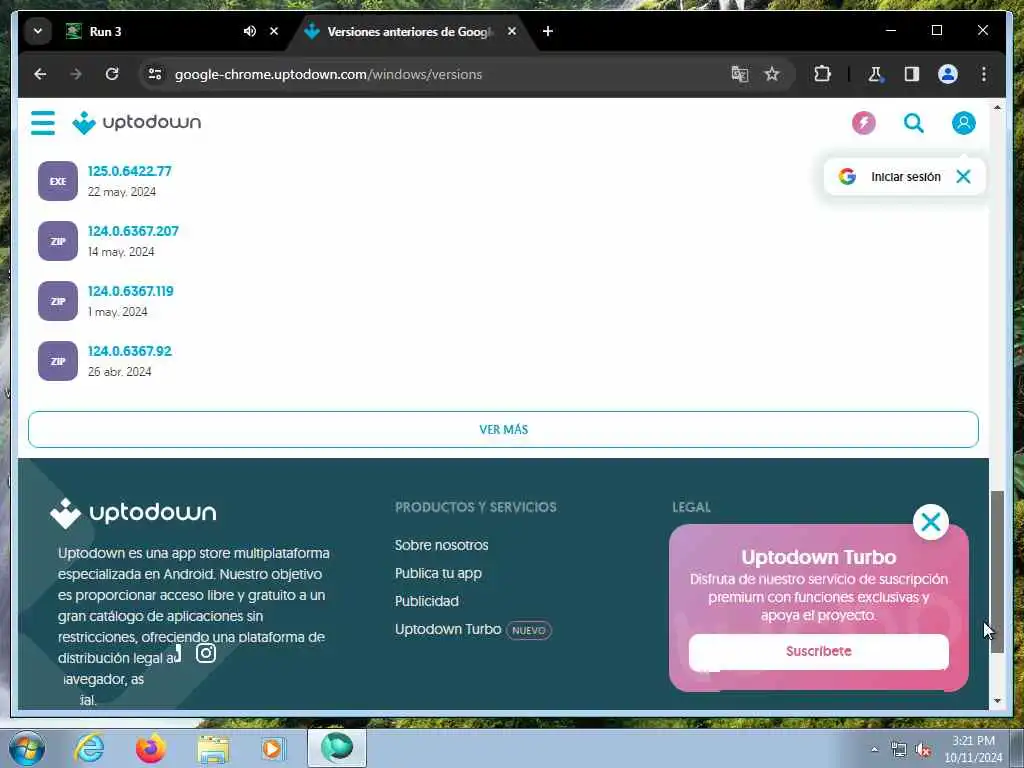Viewport: 1024px width, 768px height.
Task: Toggle the Chrome side panel
Action: pos(912,74)
